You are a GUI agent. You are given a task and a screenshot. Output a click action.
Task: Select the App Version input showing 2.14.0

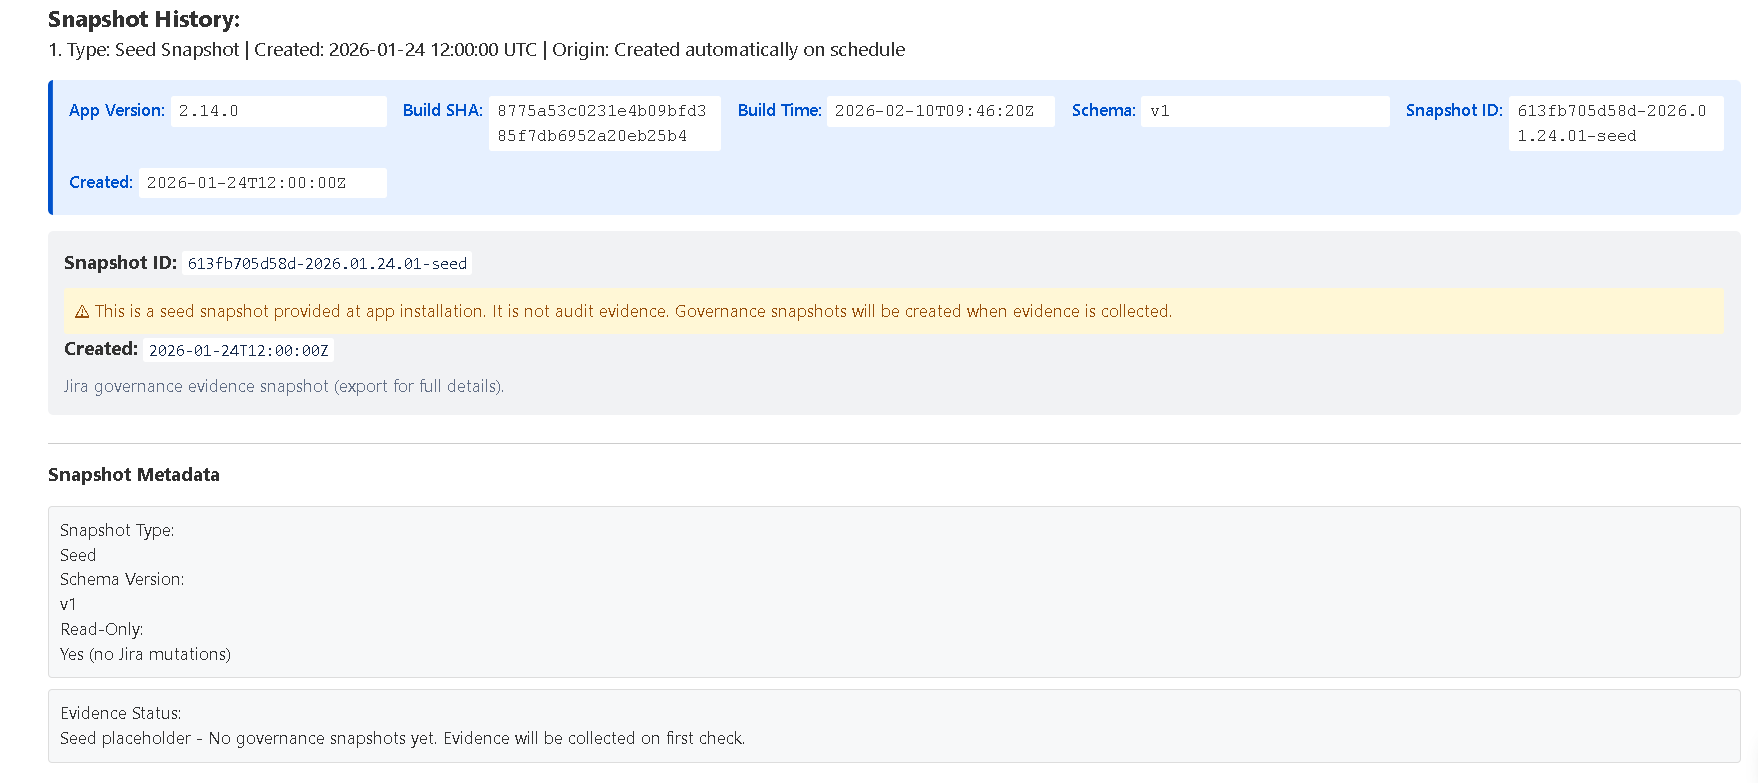click(279, 111)
